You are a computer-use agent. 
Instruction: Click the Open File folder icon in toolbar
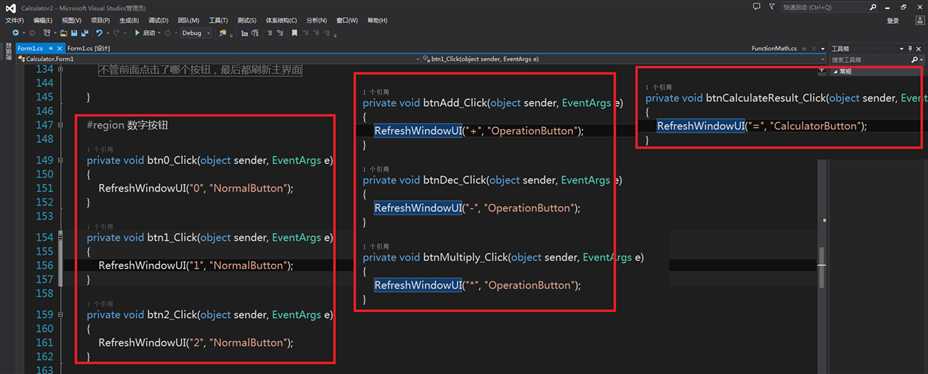(x=63, y=33)
